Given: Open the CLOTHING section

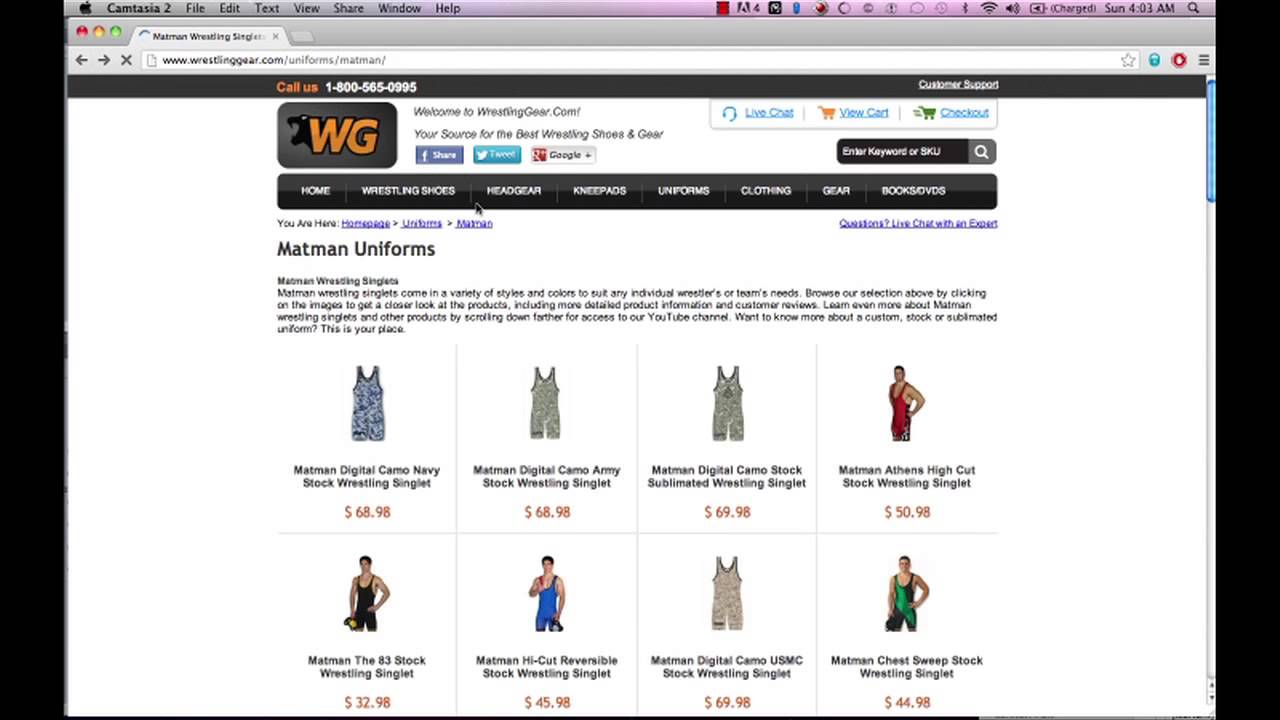Looking at the screenshot, I should point(765,190).
